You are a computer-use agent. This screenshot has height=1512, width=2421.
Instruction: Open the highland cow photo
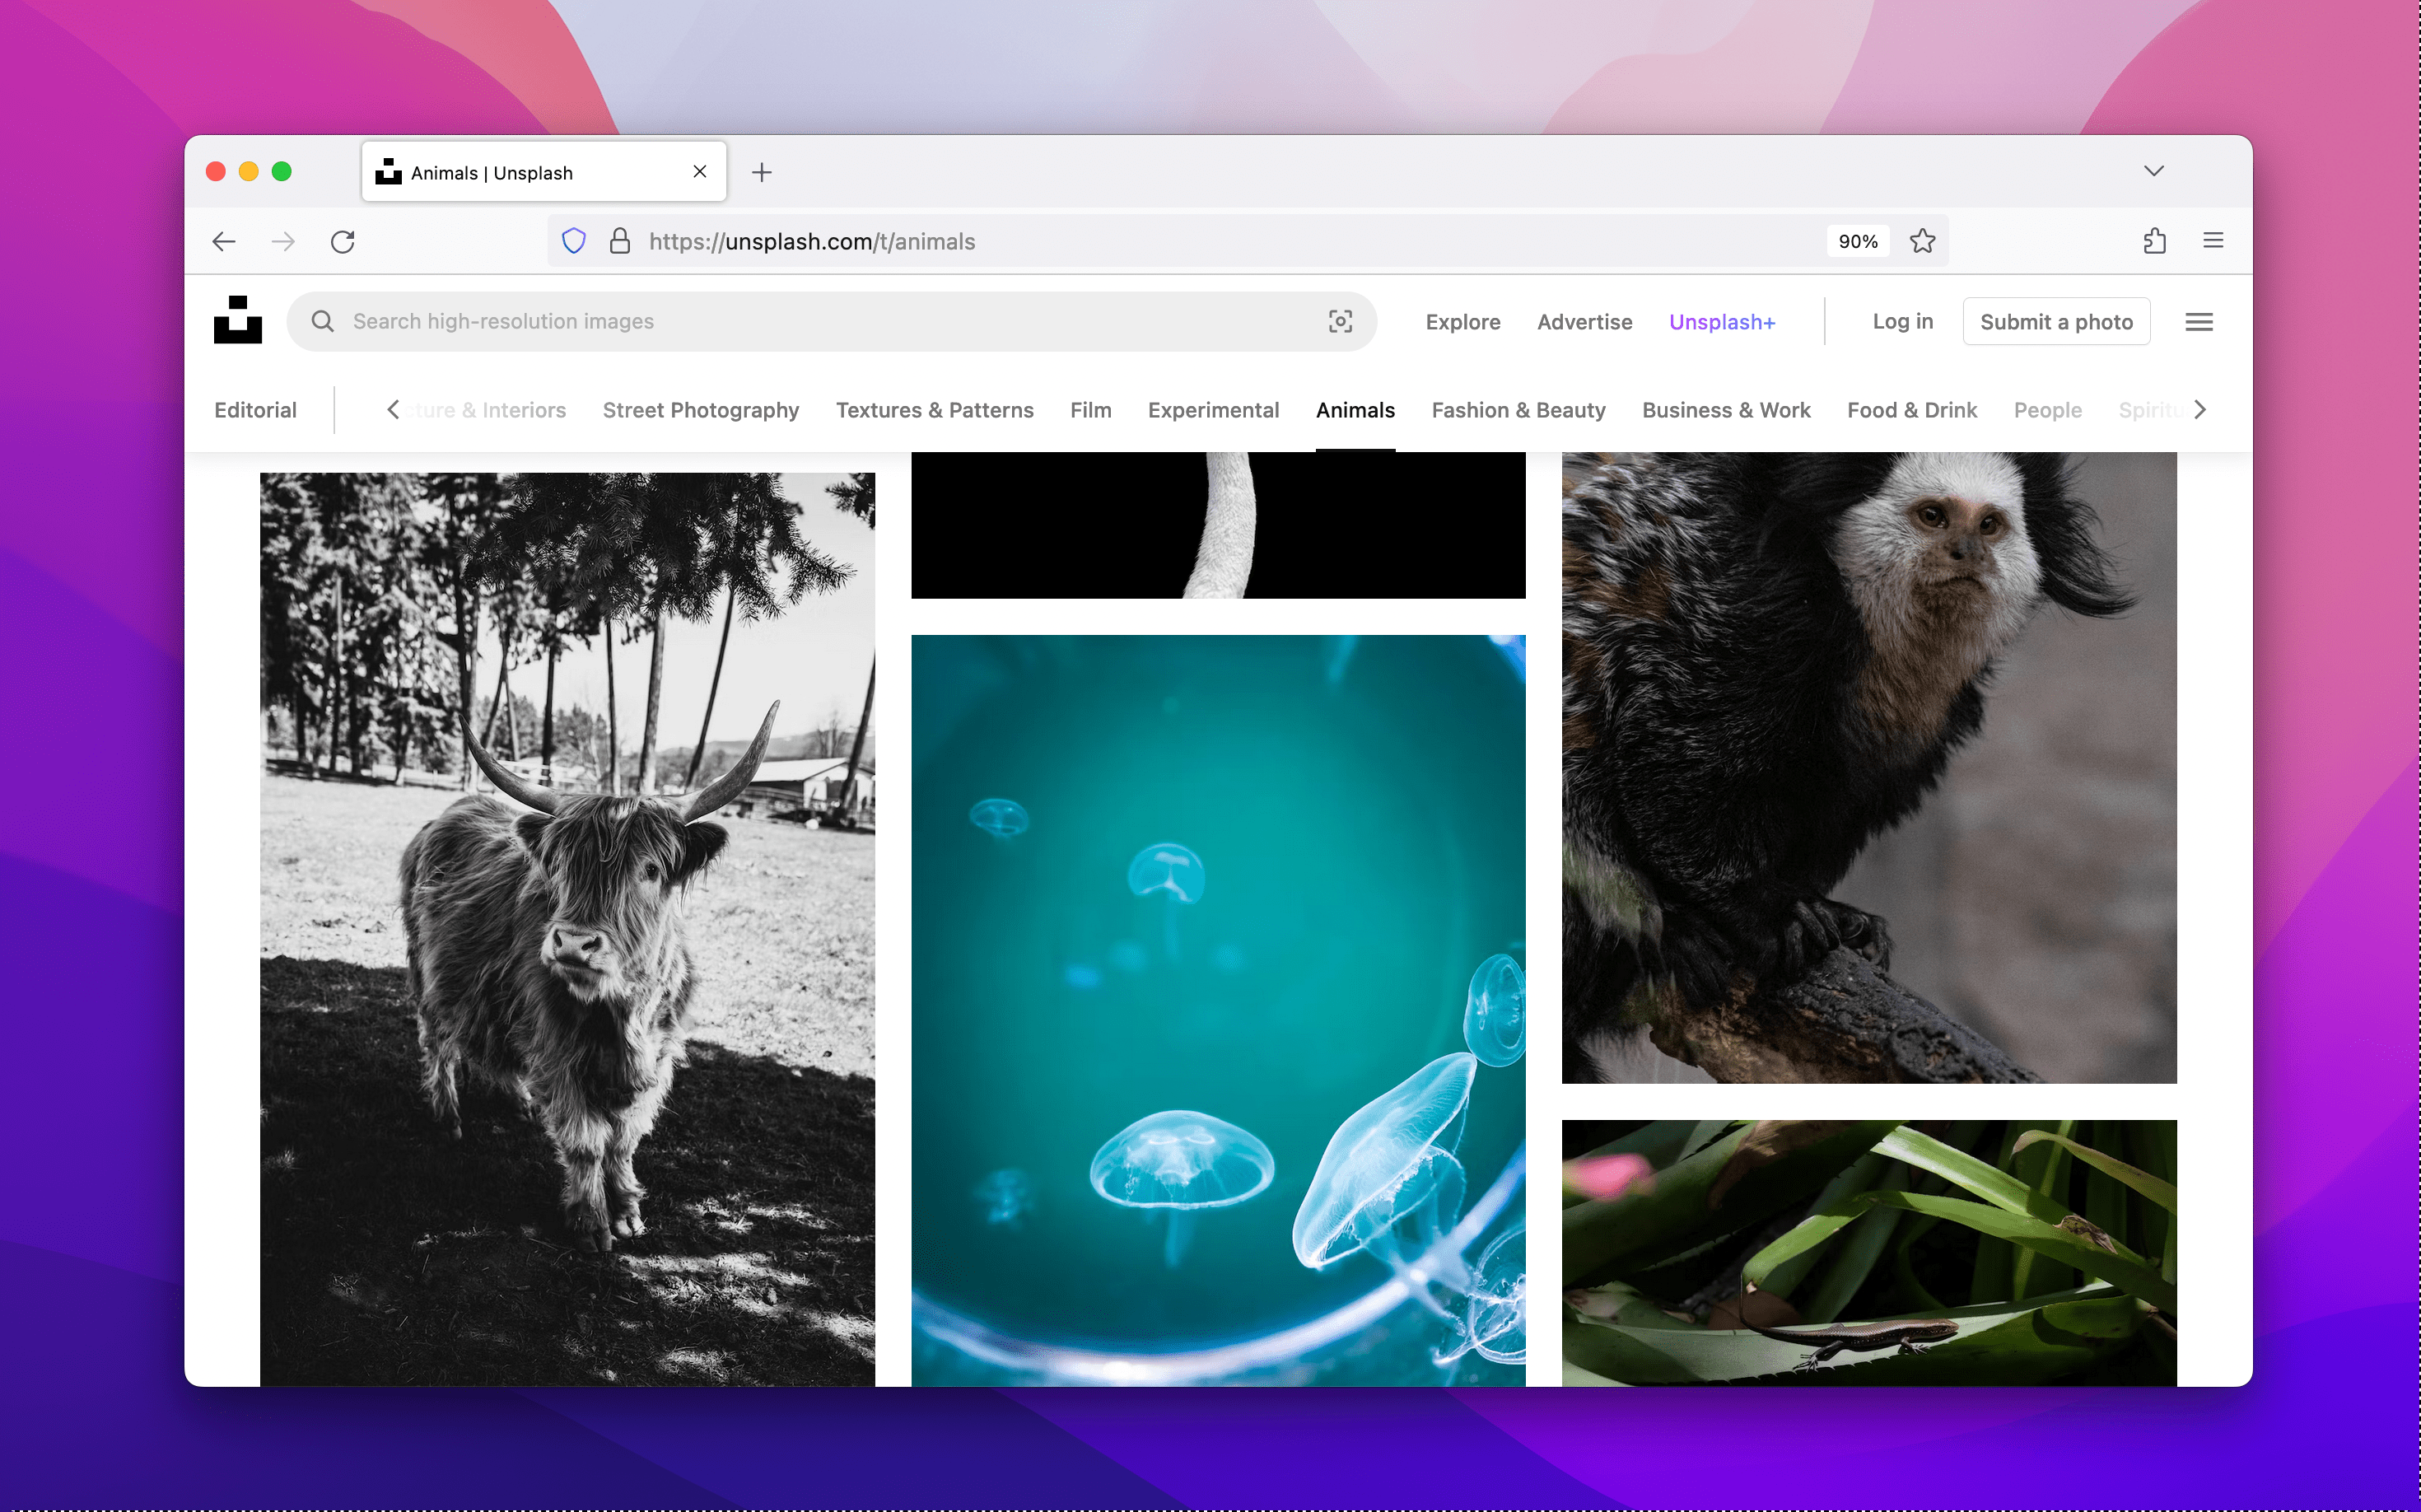(x=566, y=920)
